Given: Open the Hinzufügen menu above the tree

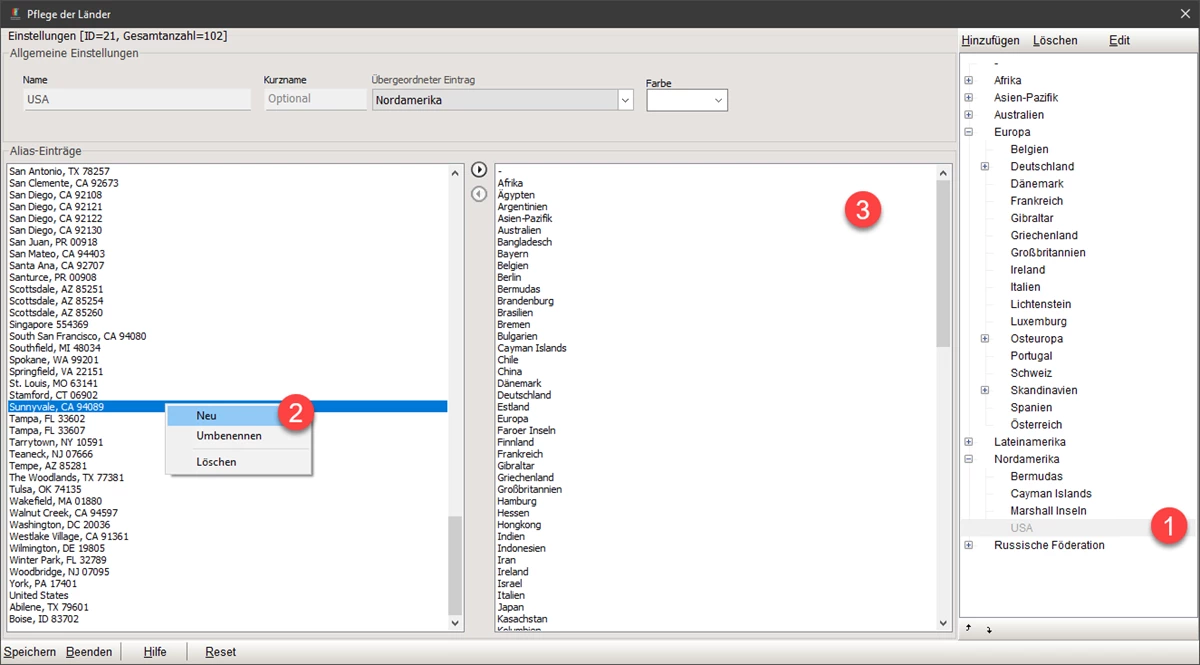Looking at the screenshot, I should point(990,41).
